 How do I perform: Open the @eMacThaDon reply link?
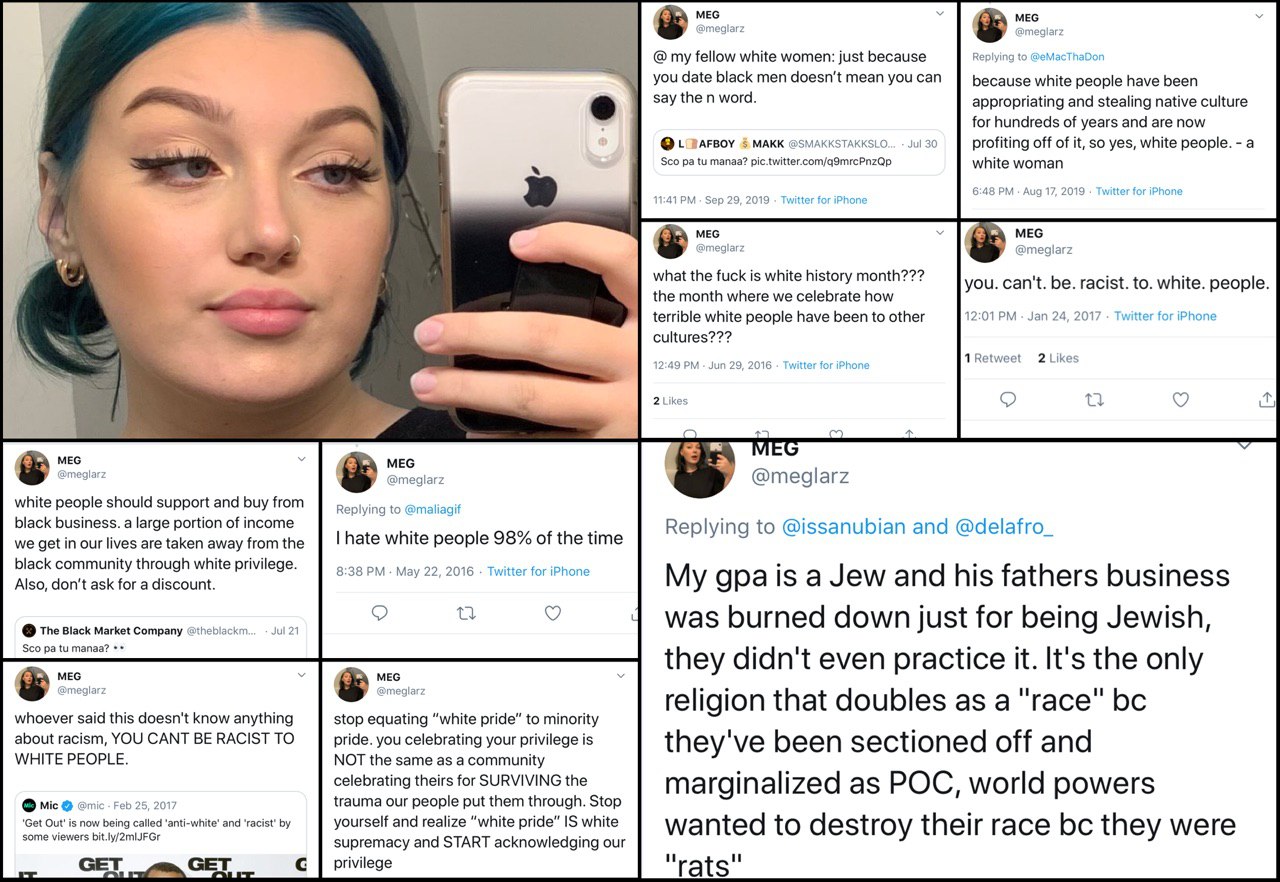click(1068, 57)
